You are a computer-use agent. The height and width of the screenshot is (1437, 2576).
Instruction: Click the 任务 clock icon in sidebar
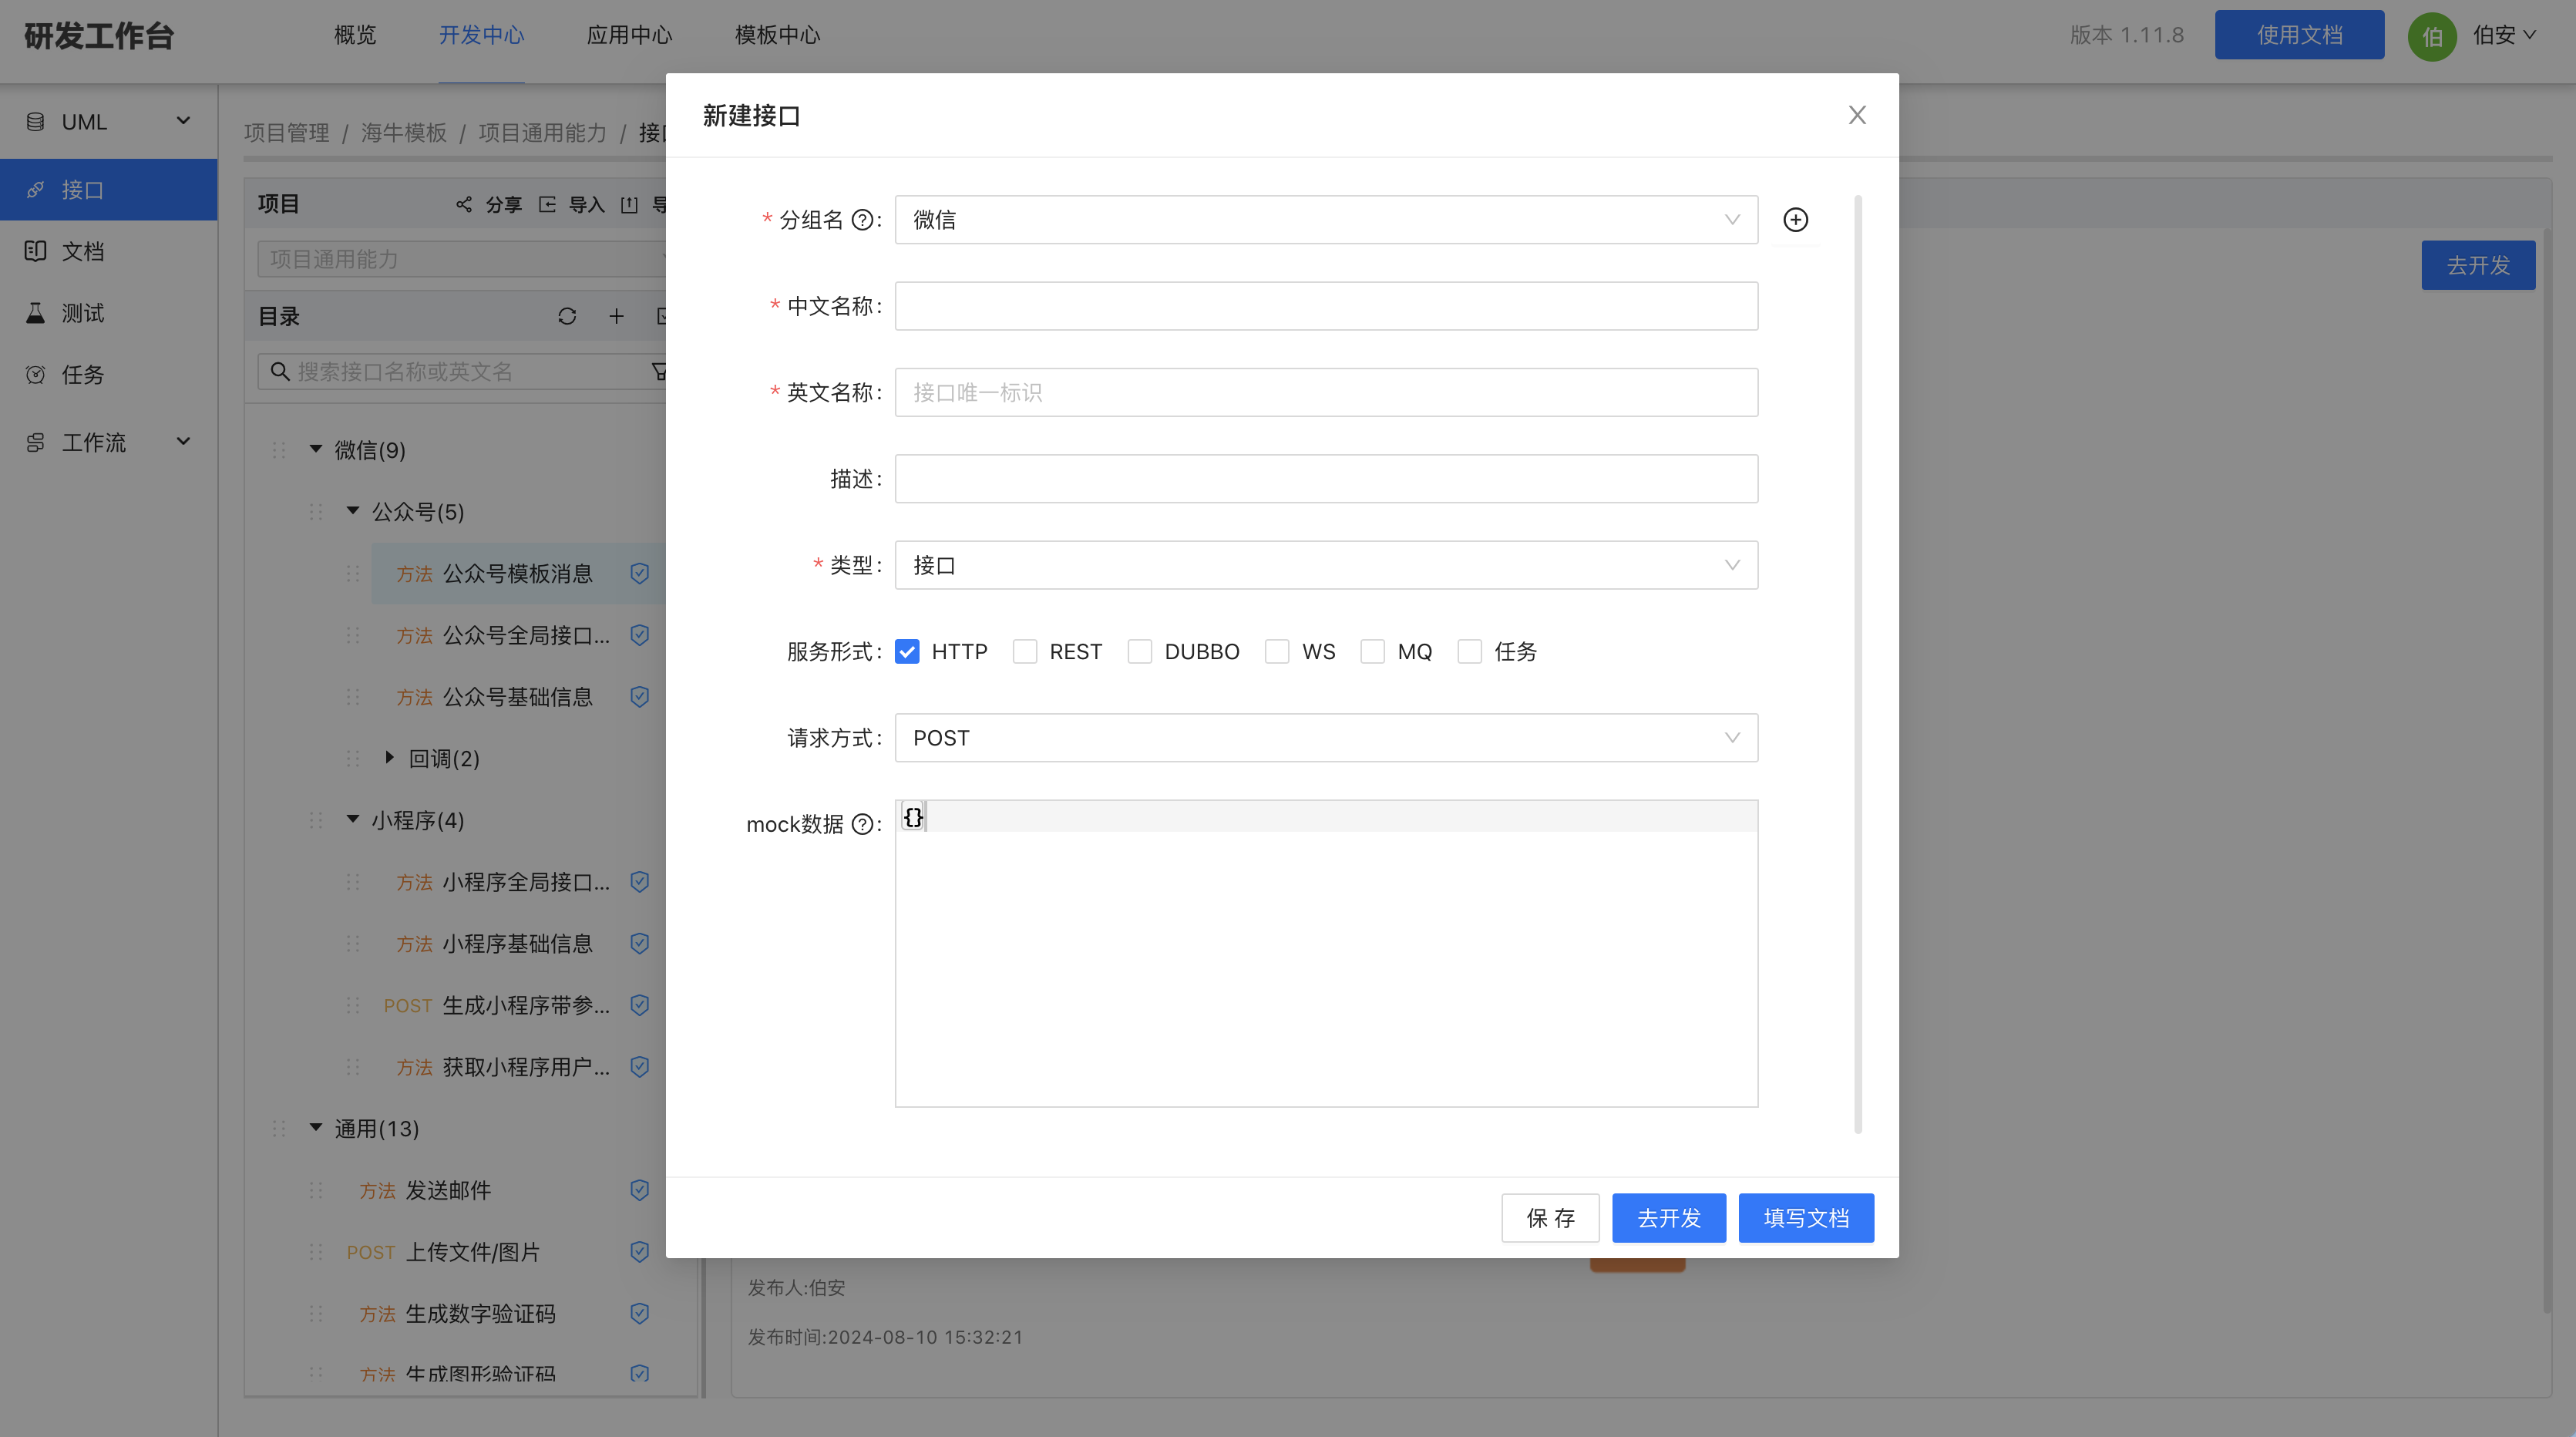point(35,375)
